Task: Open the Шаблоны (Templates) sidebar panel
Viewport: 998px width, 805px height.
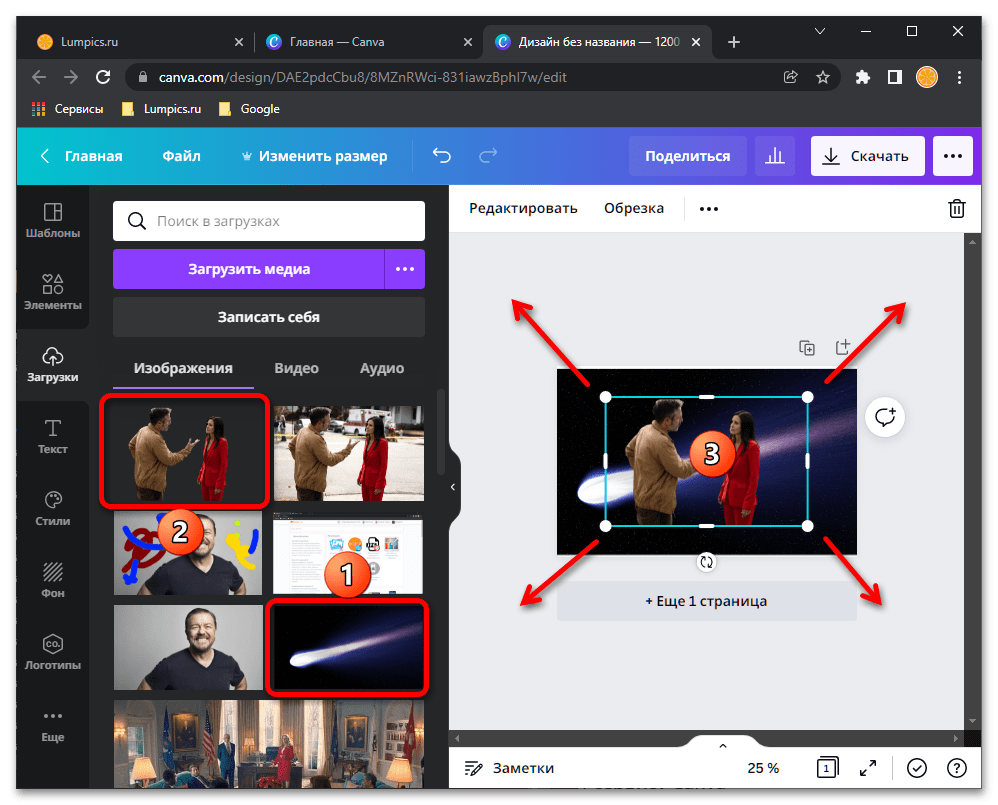Action: (x=53, y=221)
